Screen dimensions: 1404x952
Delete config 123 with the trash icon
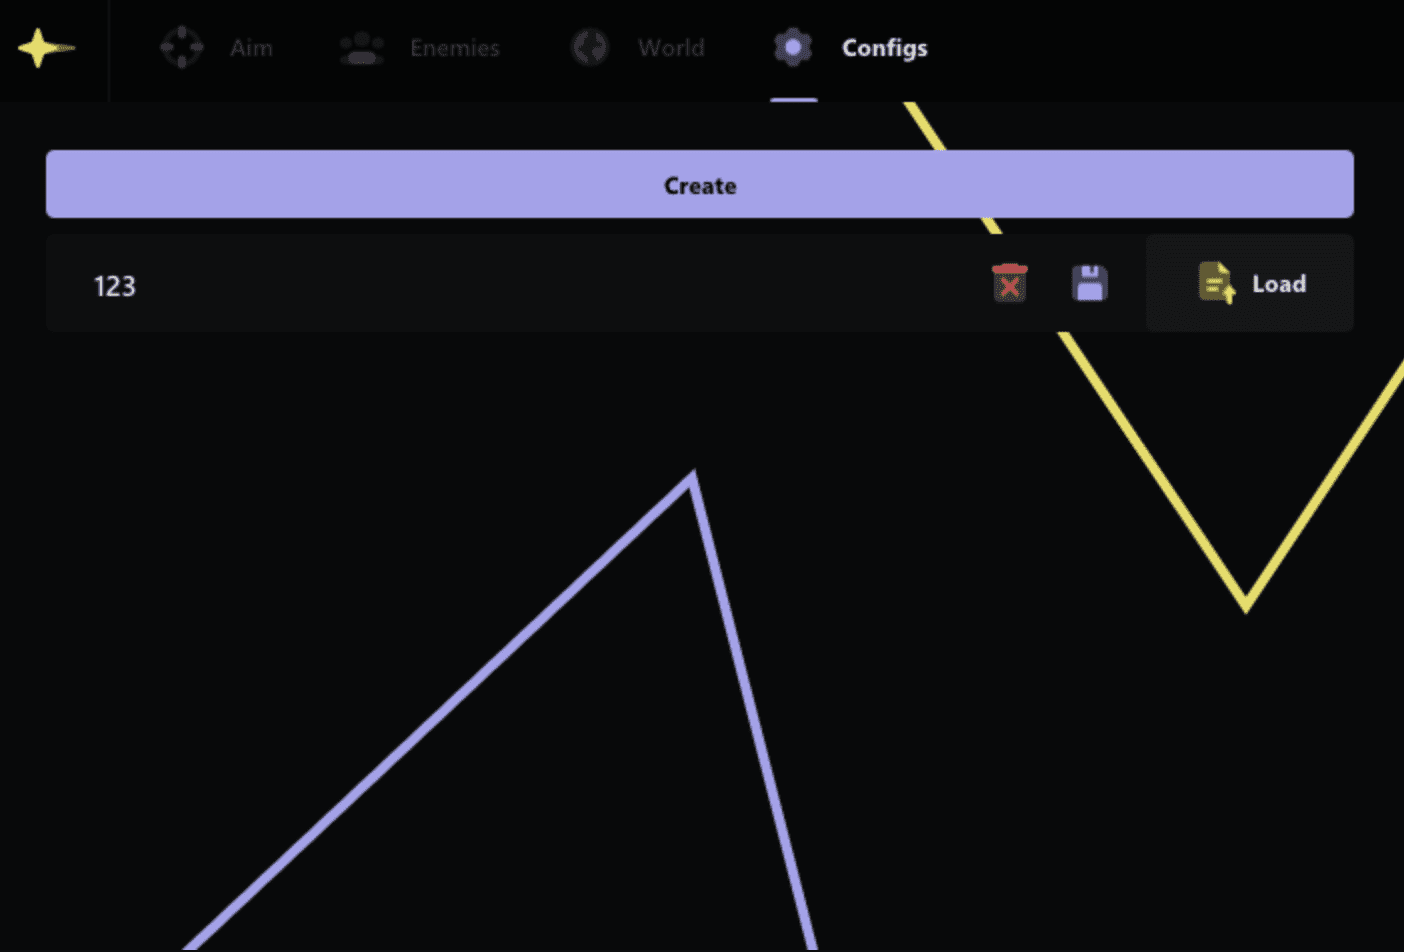coord(1010,283)
